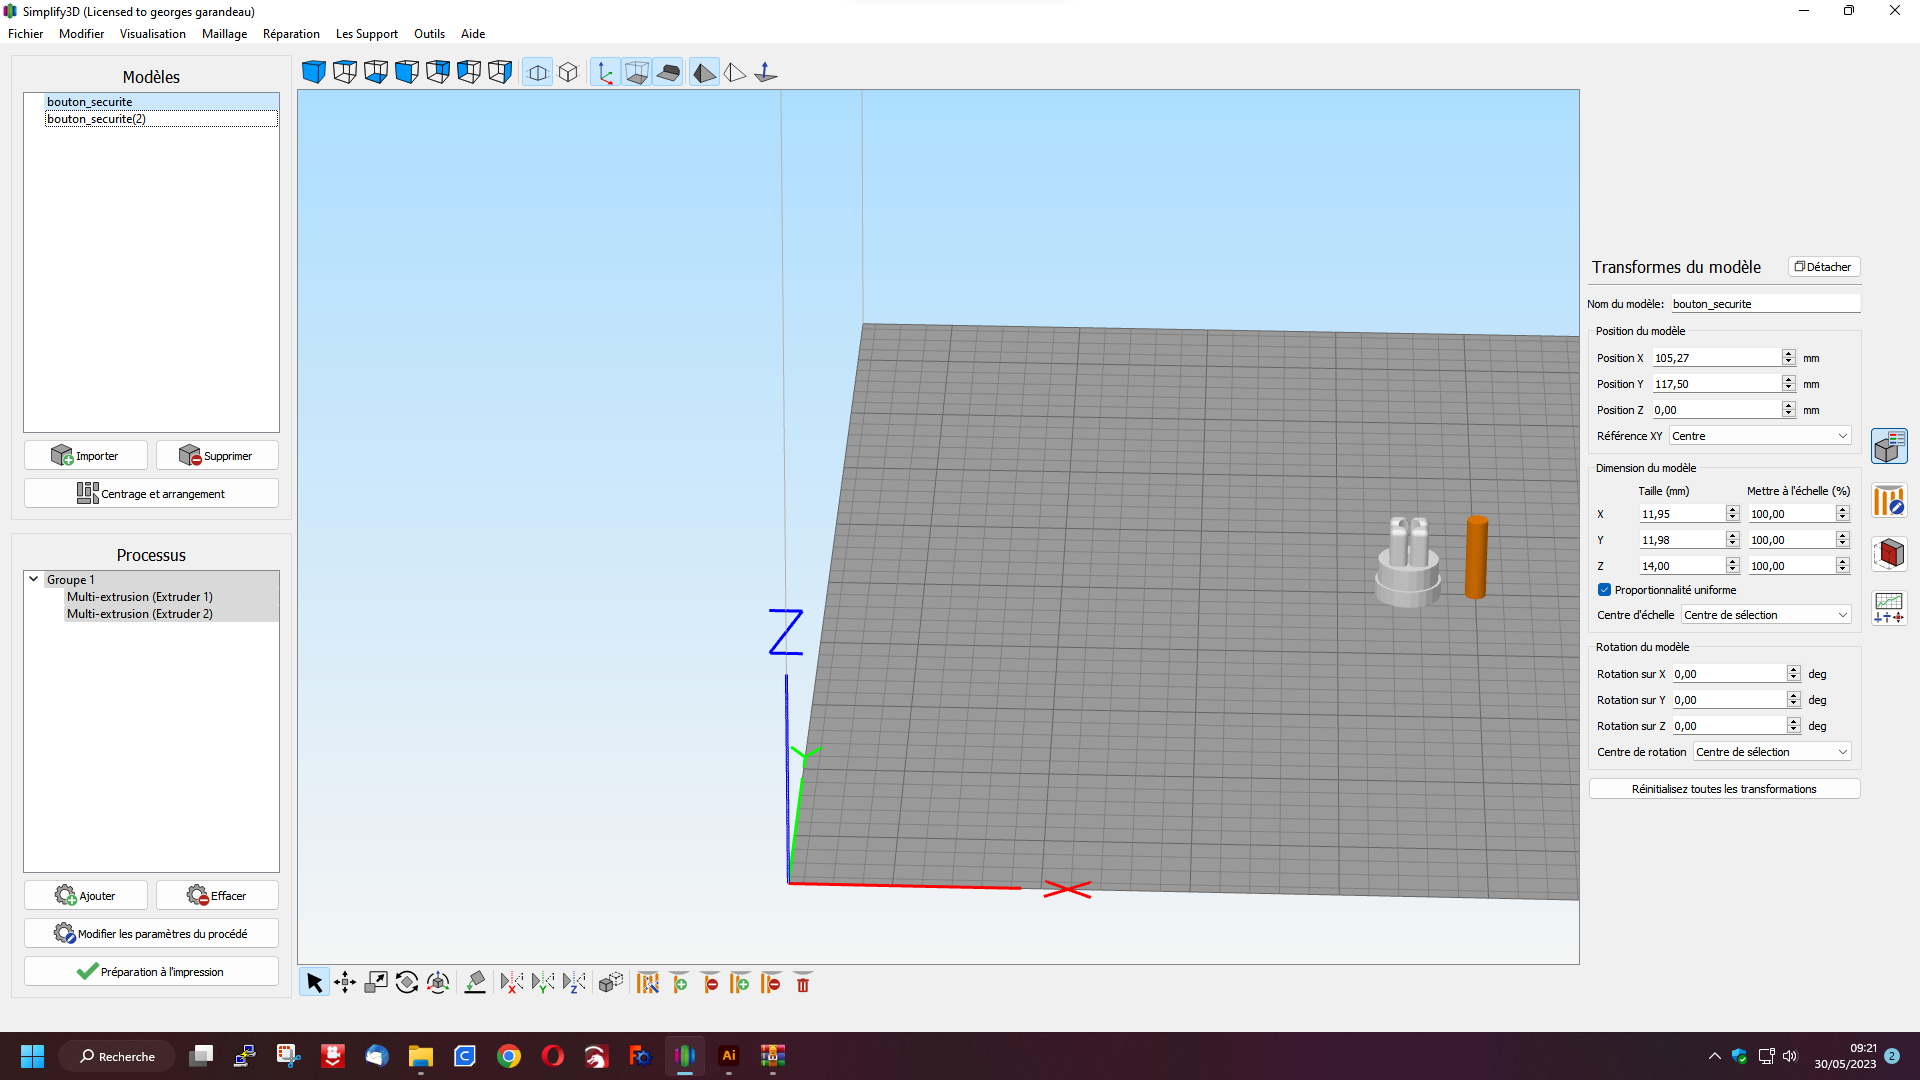Collapse the Groupe 1 tree node

click(x=34, y=579)
